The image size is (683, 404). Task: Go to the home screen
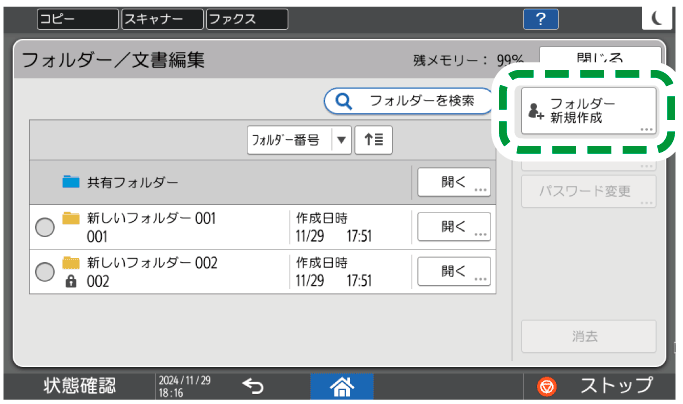coord(342,386)
